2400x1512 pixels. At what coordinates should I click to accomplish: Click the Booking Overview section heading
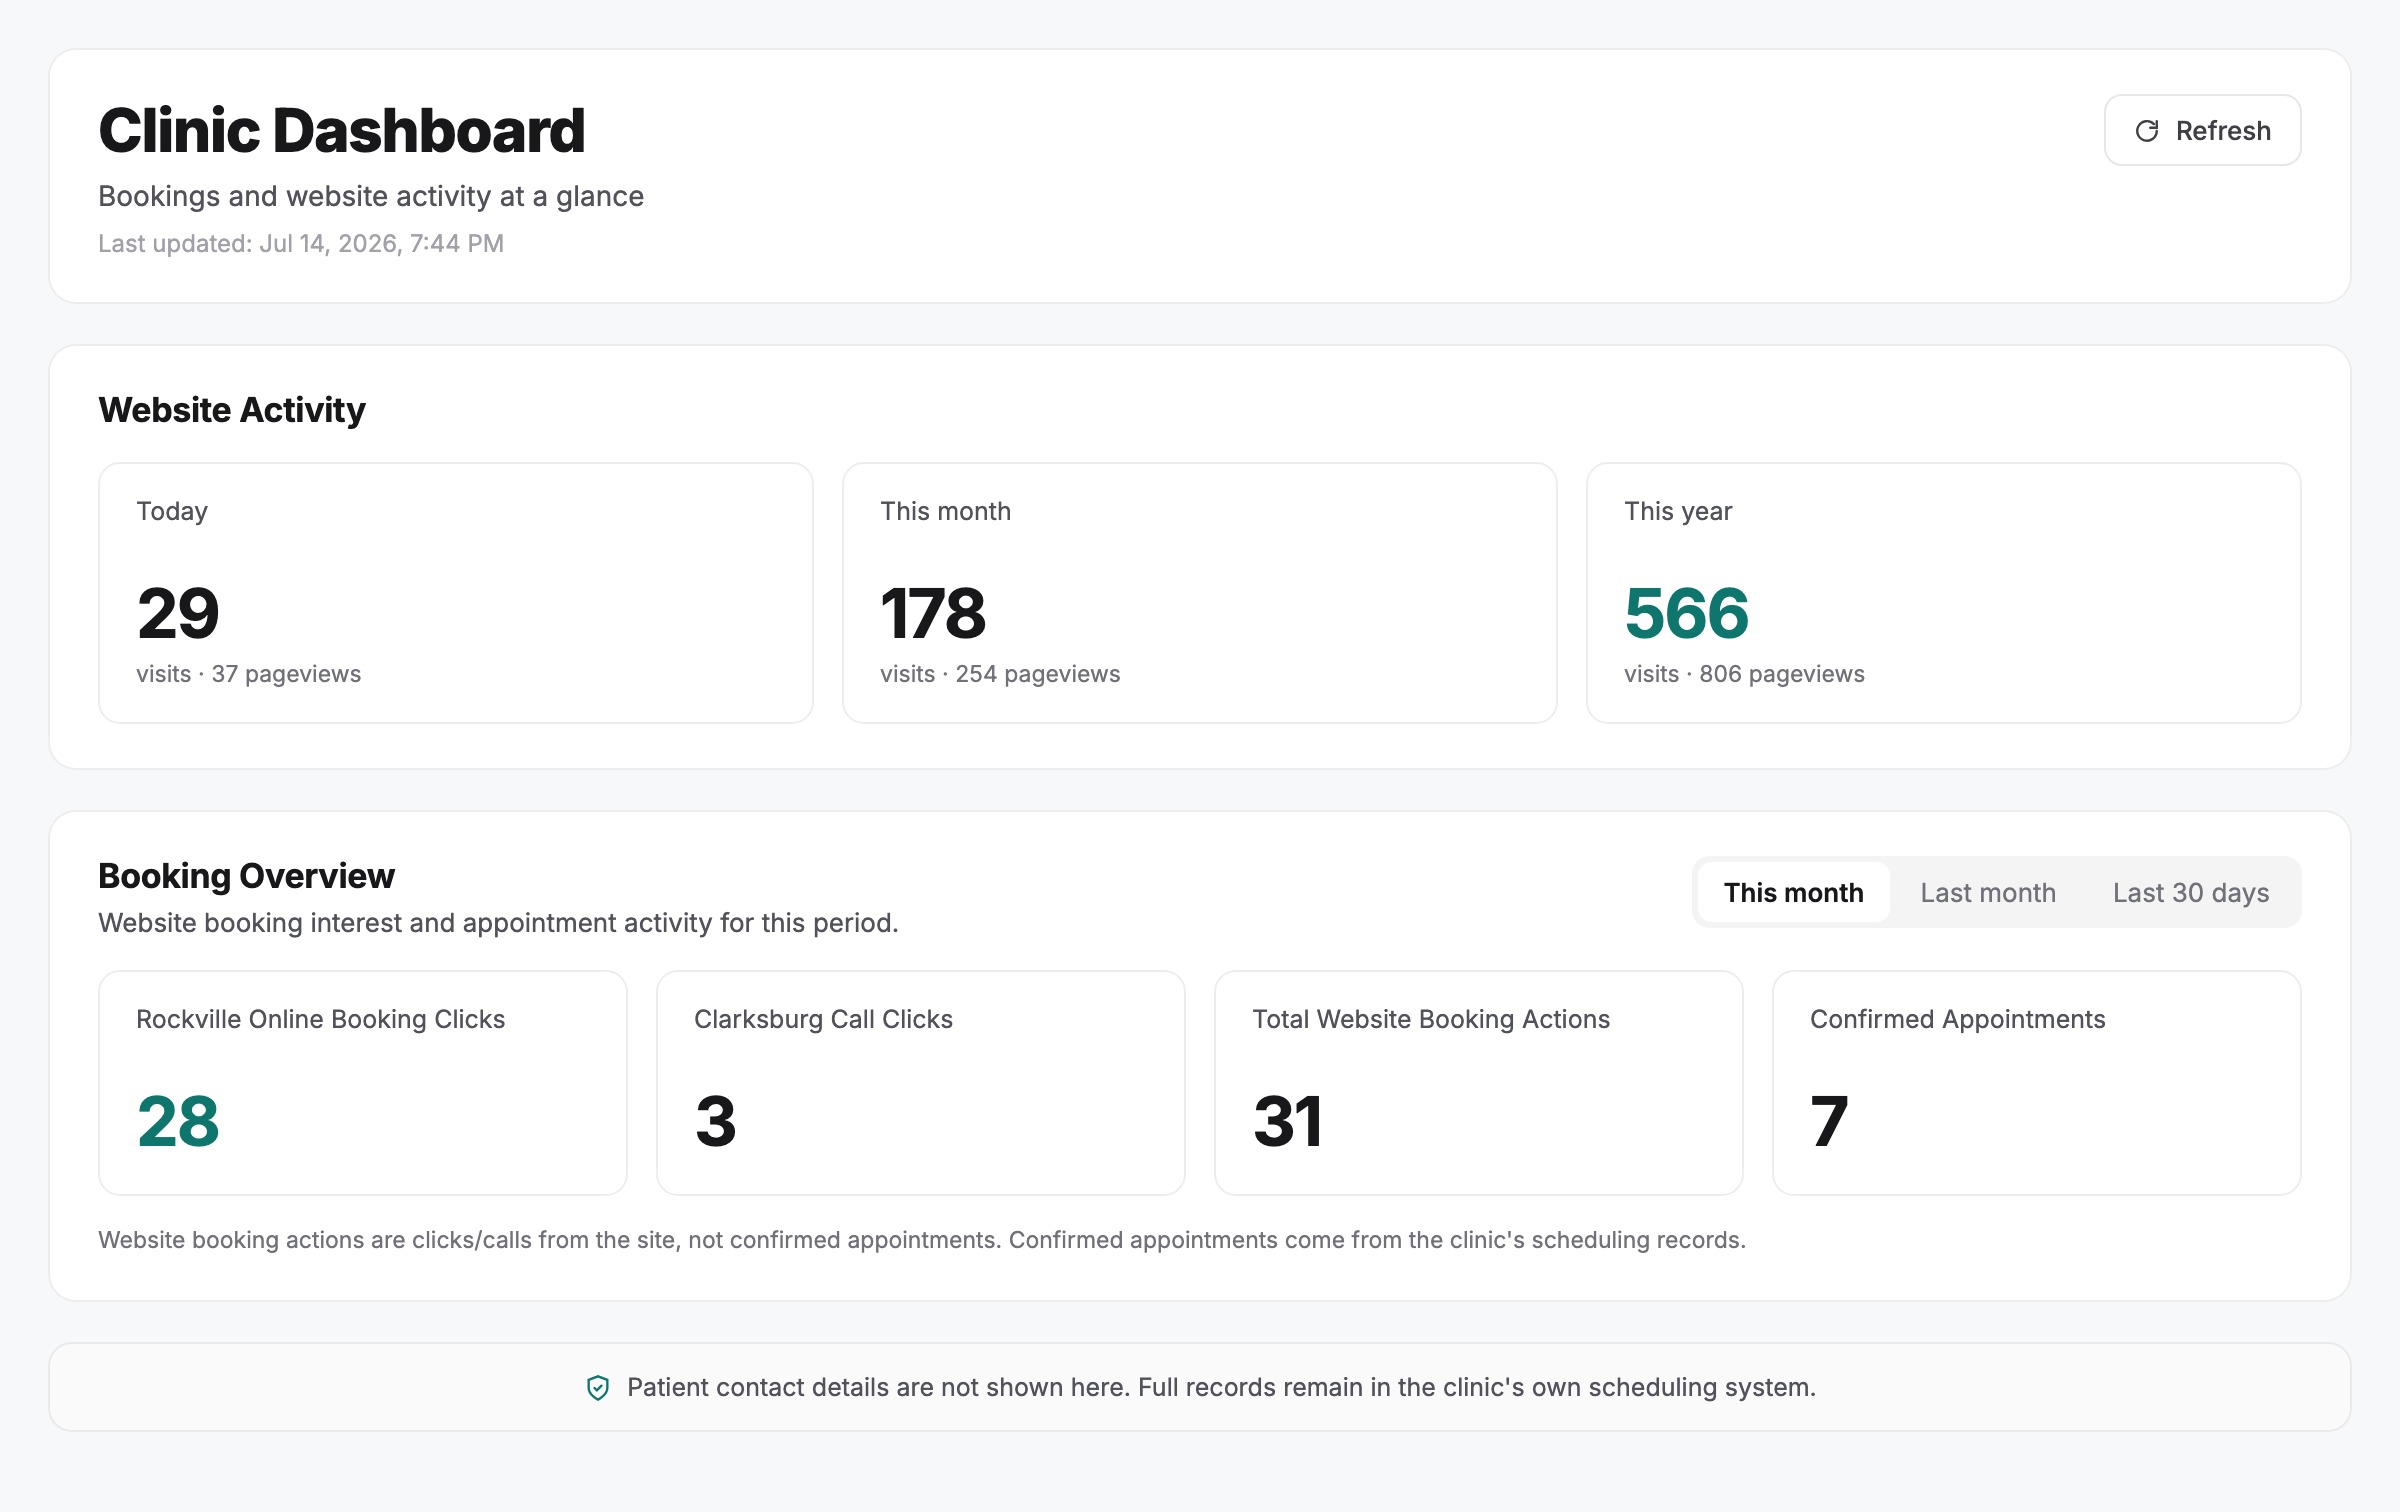tap(246, 876)
